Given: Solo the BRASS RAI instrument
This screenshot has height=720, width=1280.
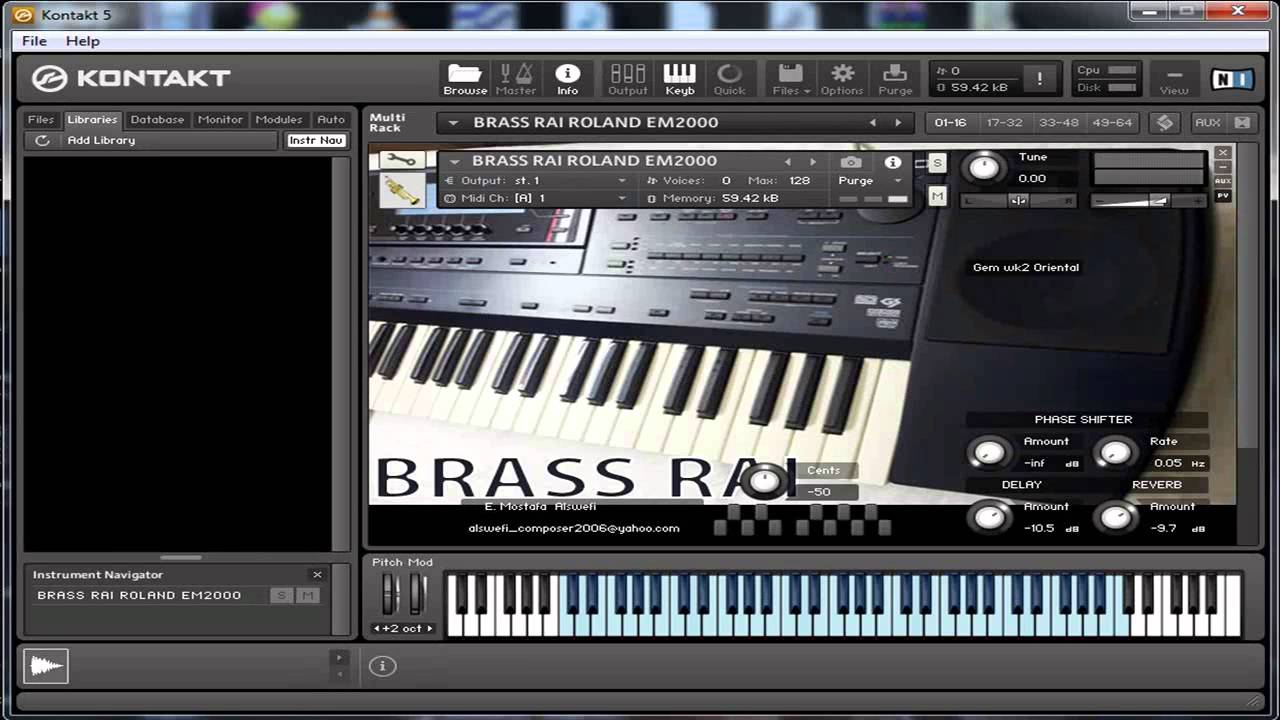Looking at the screenshot, I should tap(937, 163).
